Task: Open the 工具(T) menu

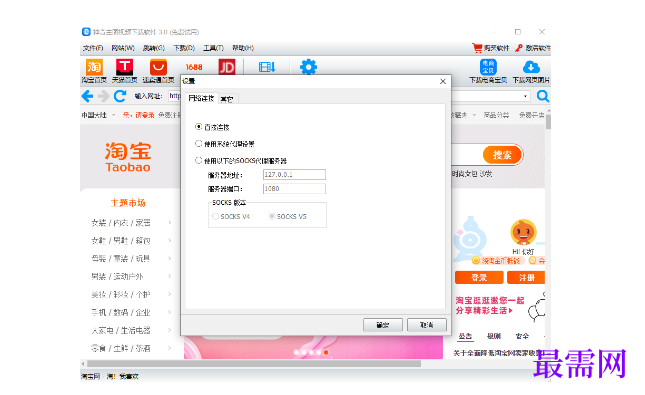Action: coord(213,48)
